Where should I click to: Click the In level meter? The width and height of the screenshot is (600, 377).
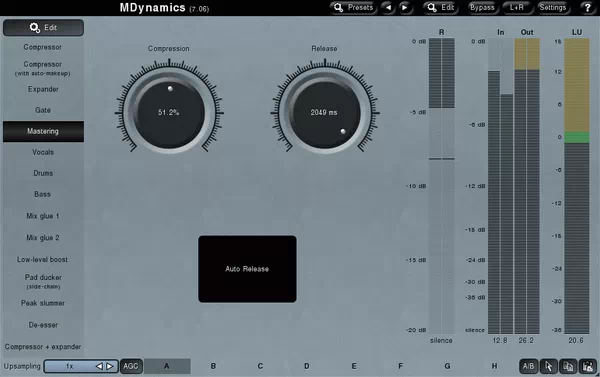501,186
